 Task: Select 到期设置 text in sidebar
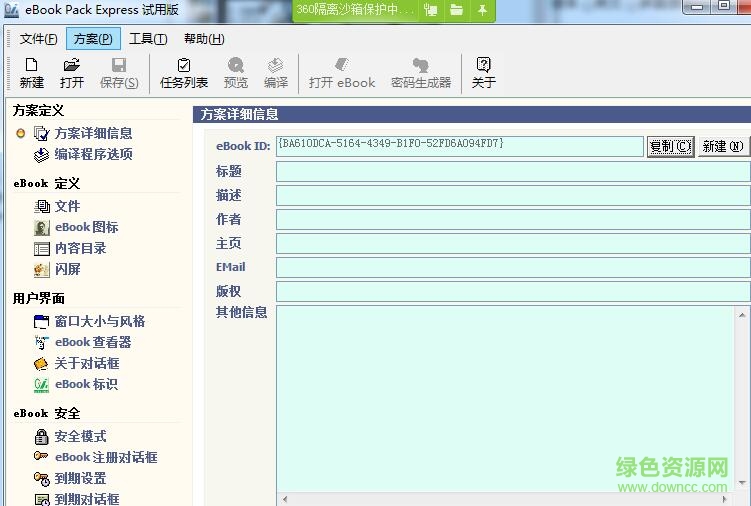80,478
